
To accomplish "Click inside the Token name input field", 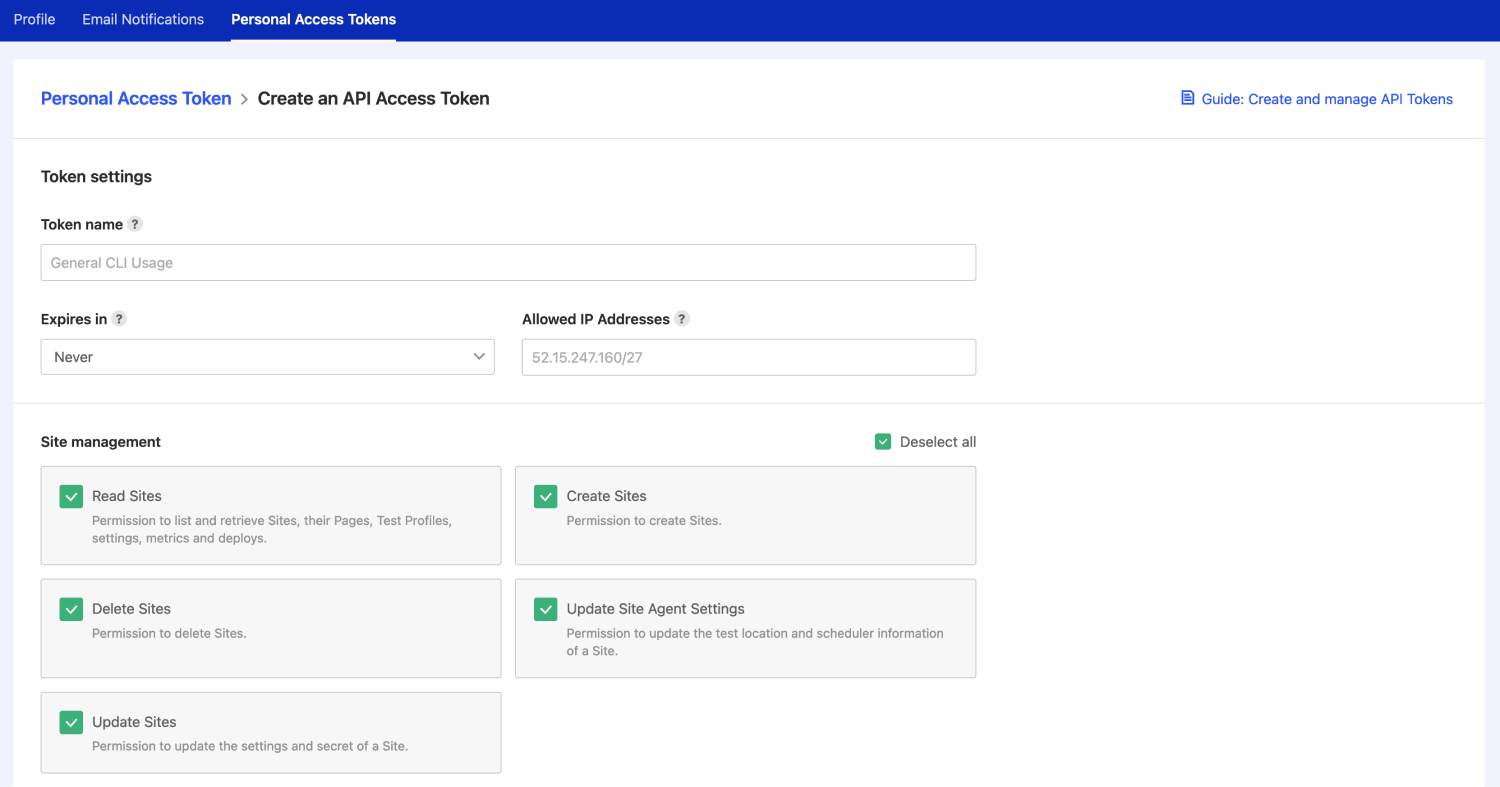I will click(508, 262).
